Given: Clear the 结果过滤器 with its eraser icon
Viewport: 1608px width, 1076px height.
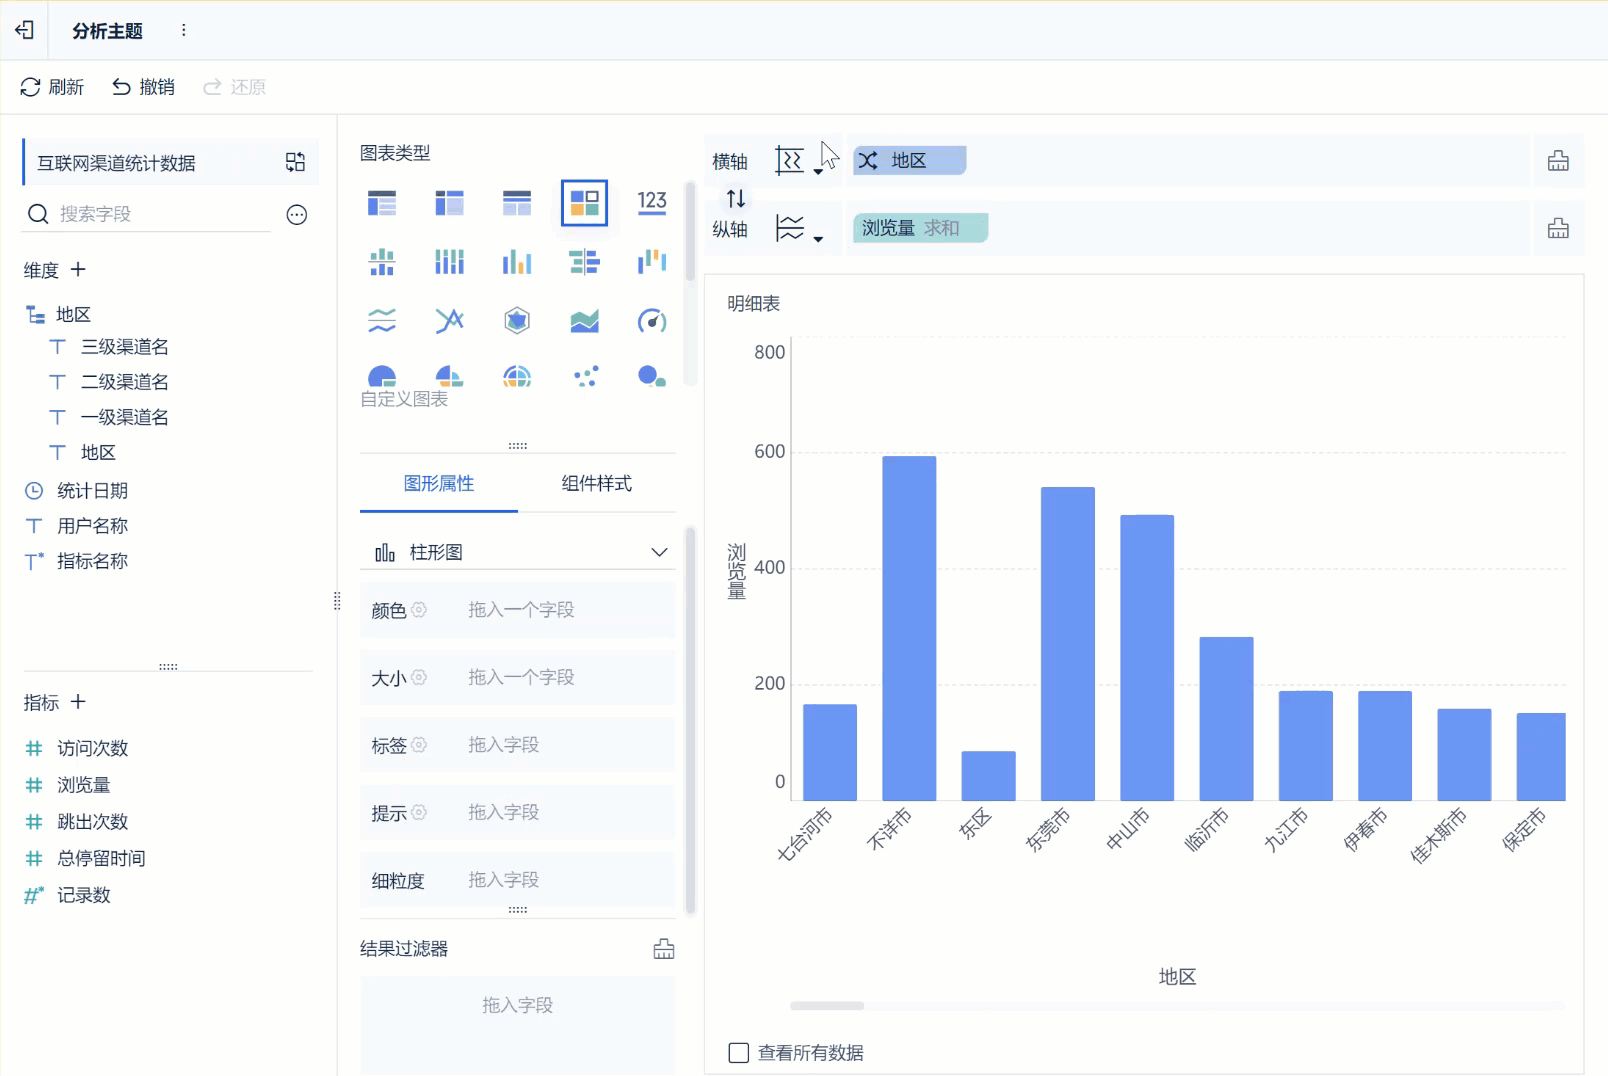Looking at the screenshot, I should pyautogui.click(x=664, y=949).
